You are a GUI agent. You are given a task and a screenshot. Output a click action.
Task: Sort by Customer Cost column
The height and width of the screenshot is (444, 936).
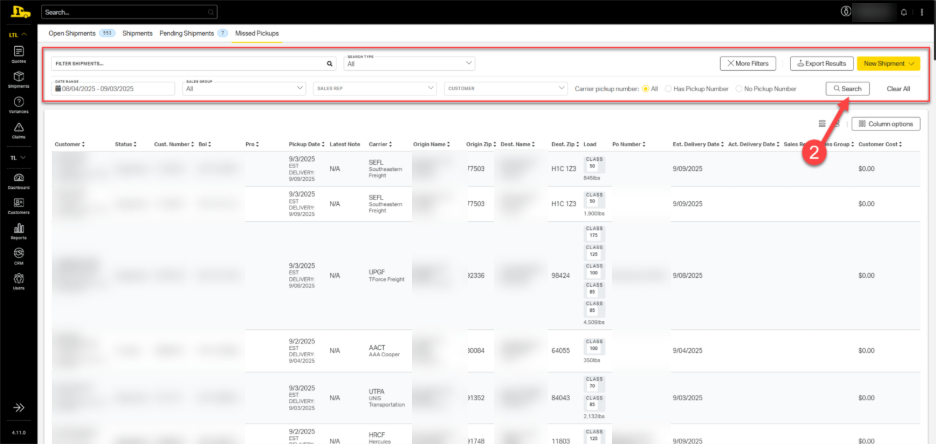pos(880,144)
